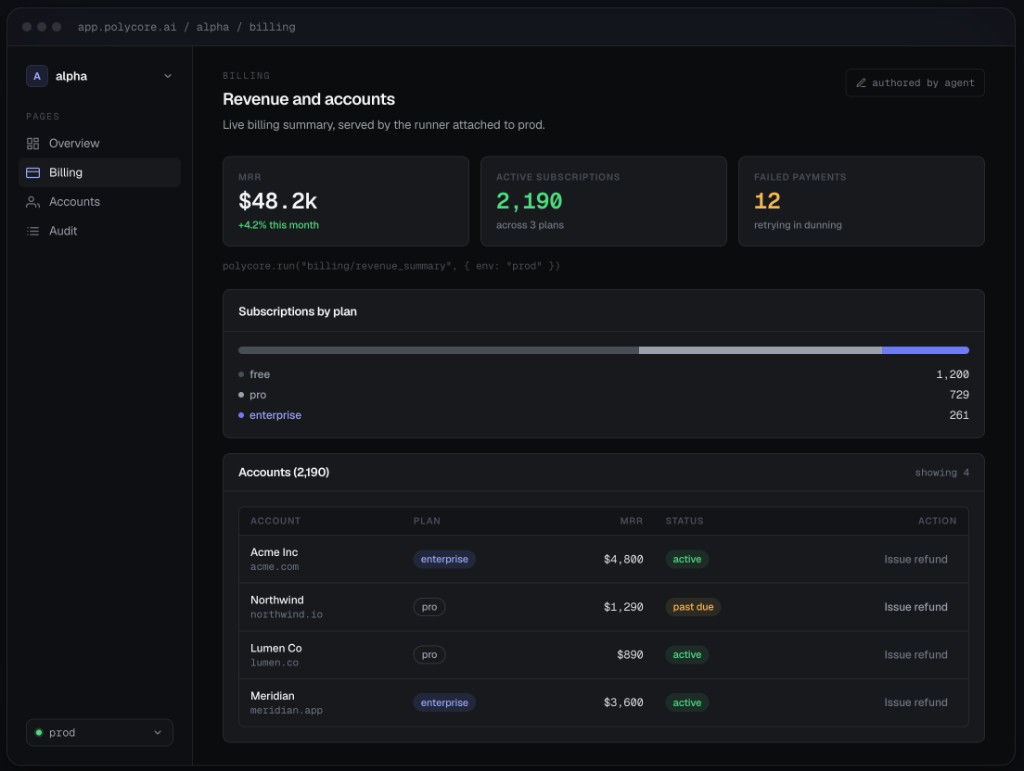This screenshot has height=771, width=1024.
Task: Click the Billing credit card icon
Action: (x=33, y=172)
